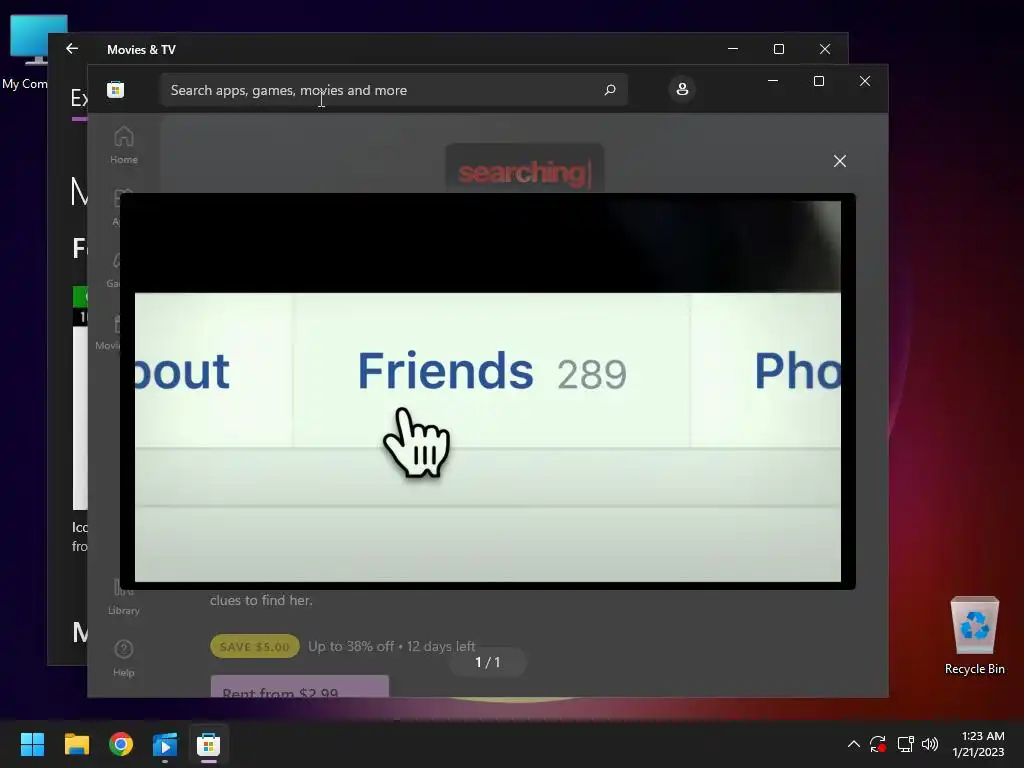This screenshot has height=768, width=1024.
Task: Open File Explorer from the taskbar
Action: 76,744
